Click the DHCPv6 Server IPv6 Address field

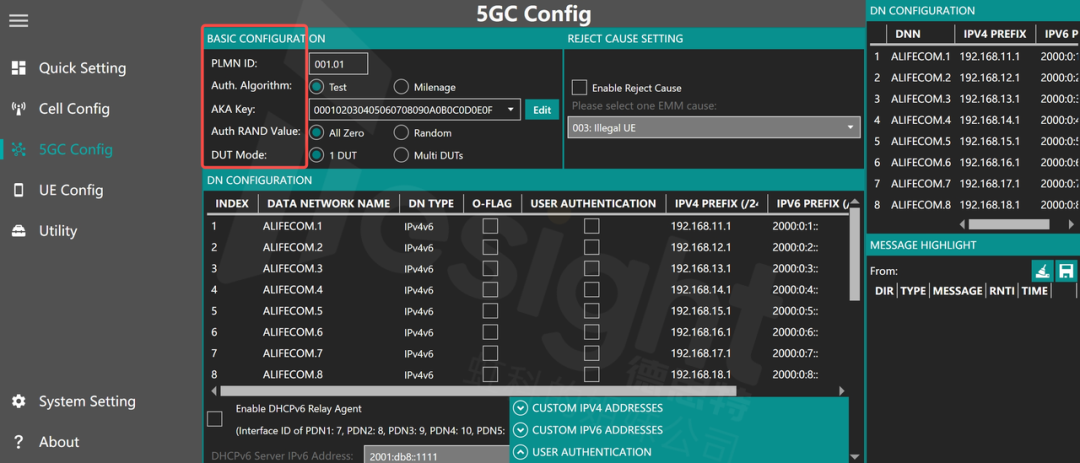tap(435, 455)
